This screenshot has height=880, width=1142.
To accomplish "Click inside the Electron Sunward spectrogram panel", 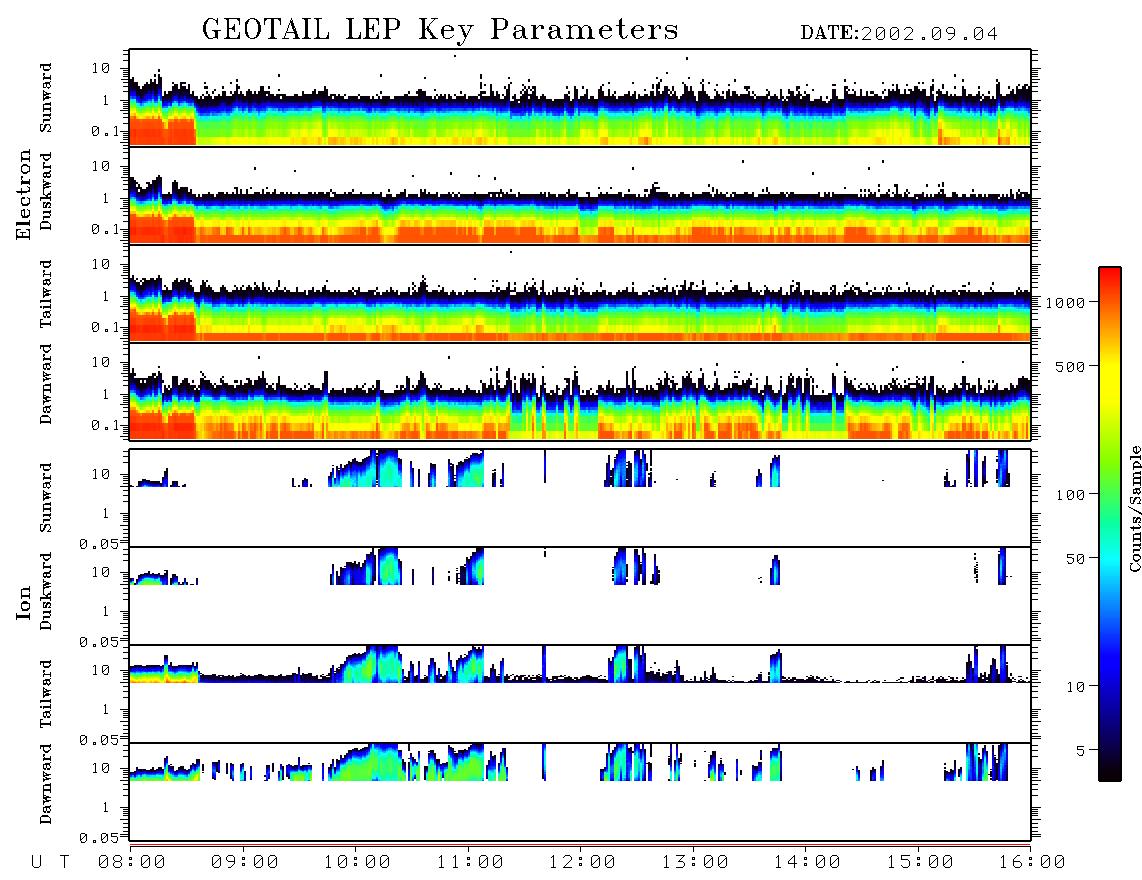I will pyautogui.click(x=580, y=98).
